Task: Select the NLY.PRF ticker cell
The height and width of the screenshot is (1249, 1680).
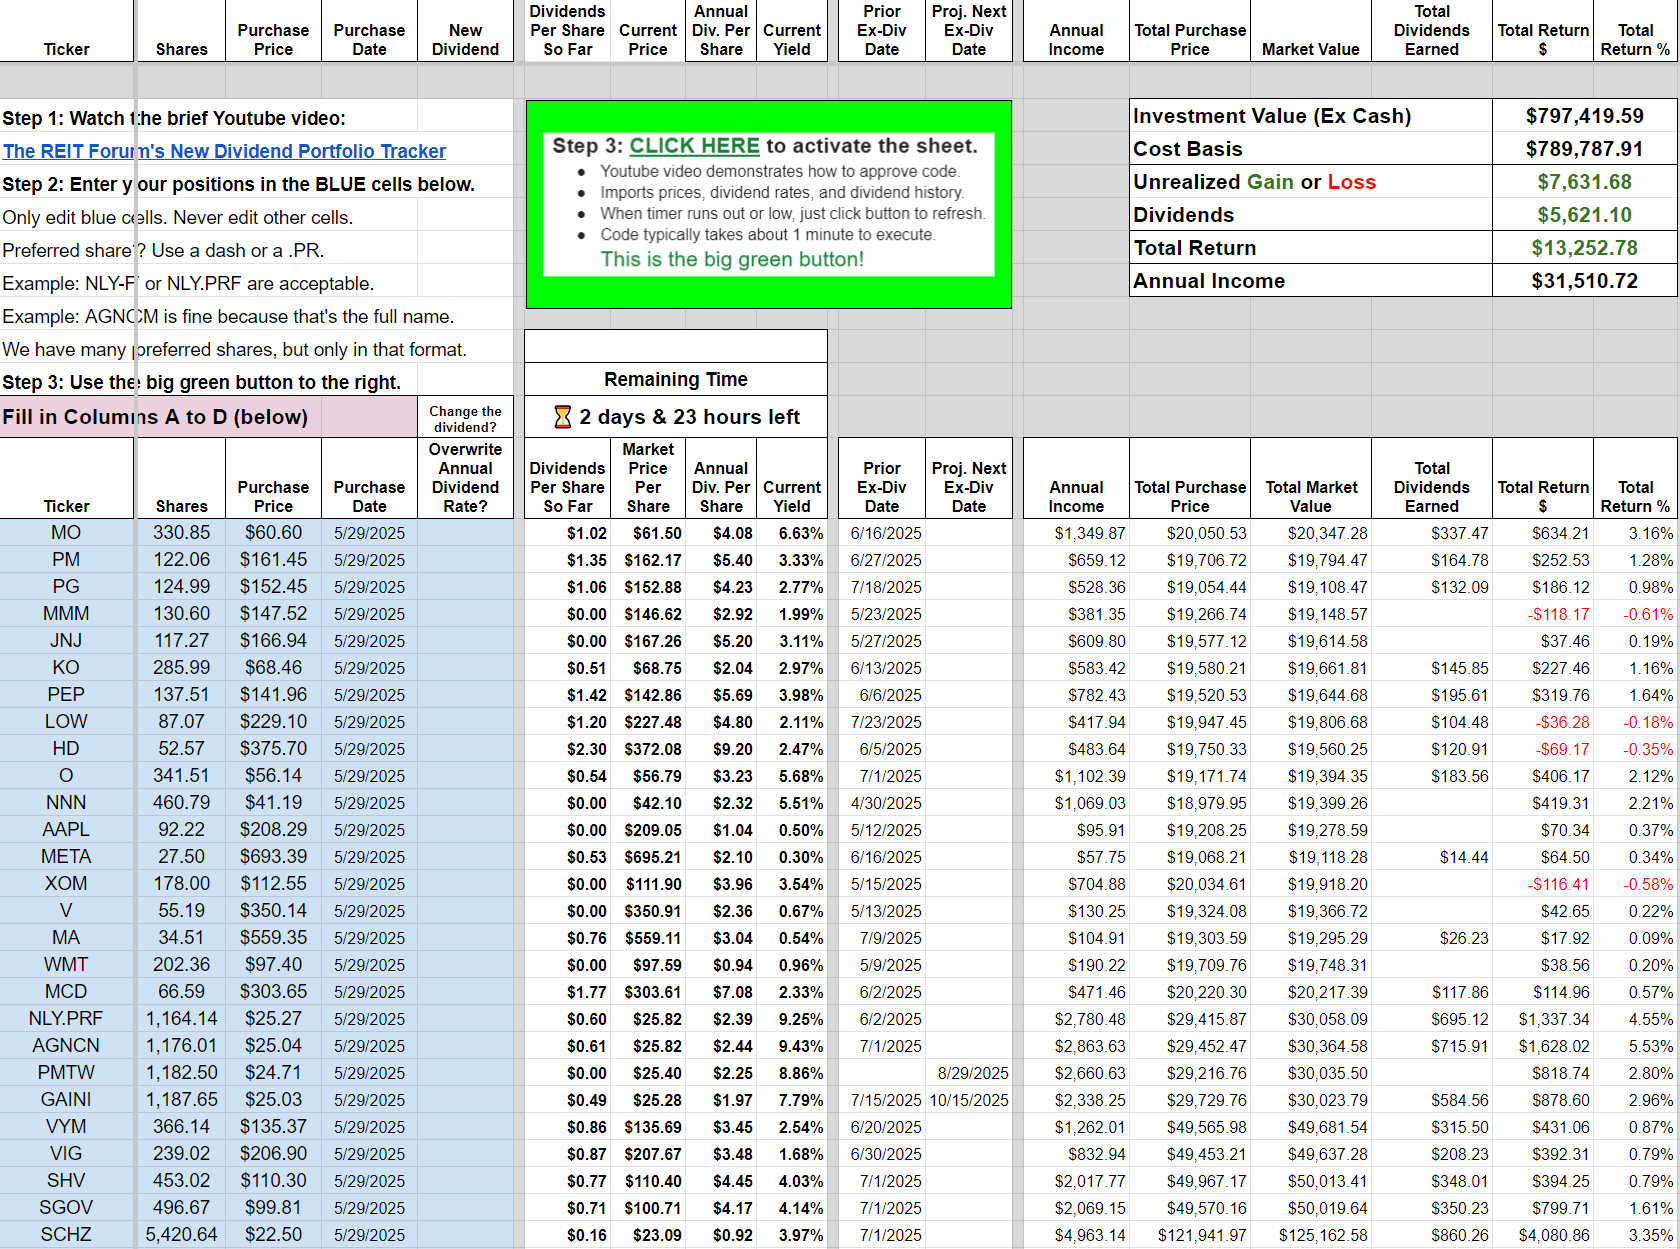Action: 66,1019
